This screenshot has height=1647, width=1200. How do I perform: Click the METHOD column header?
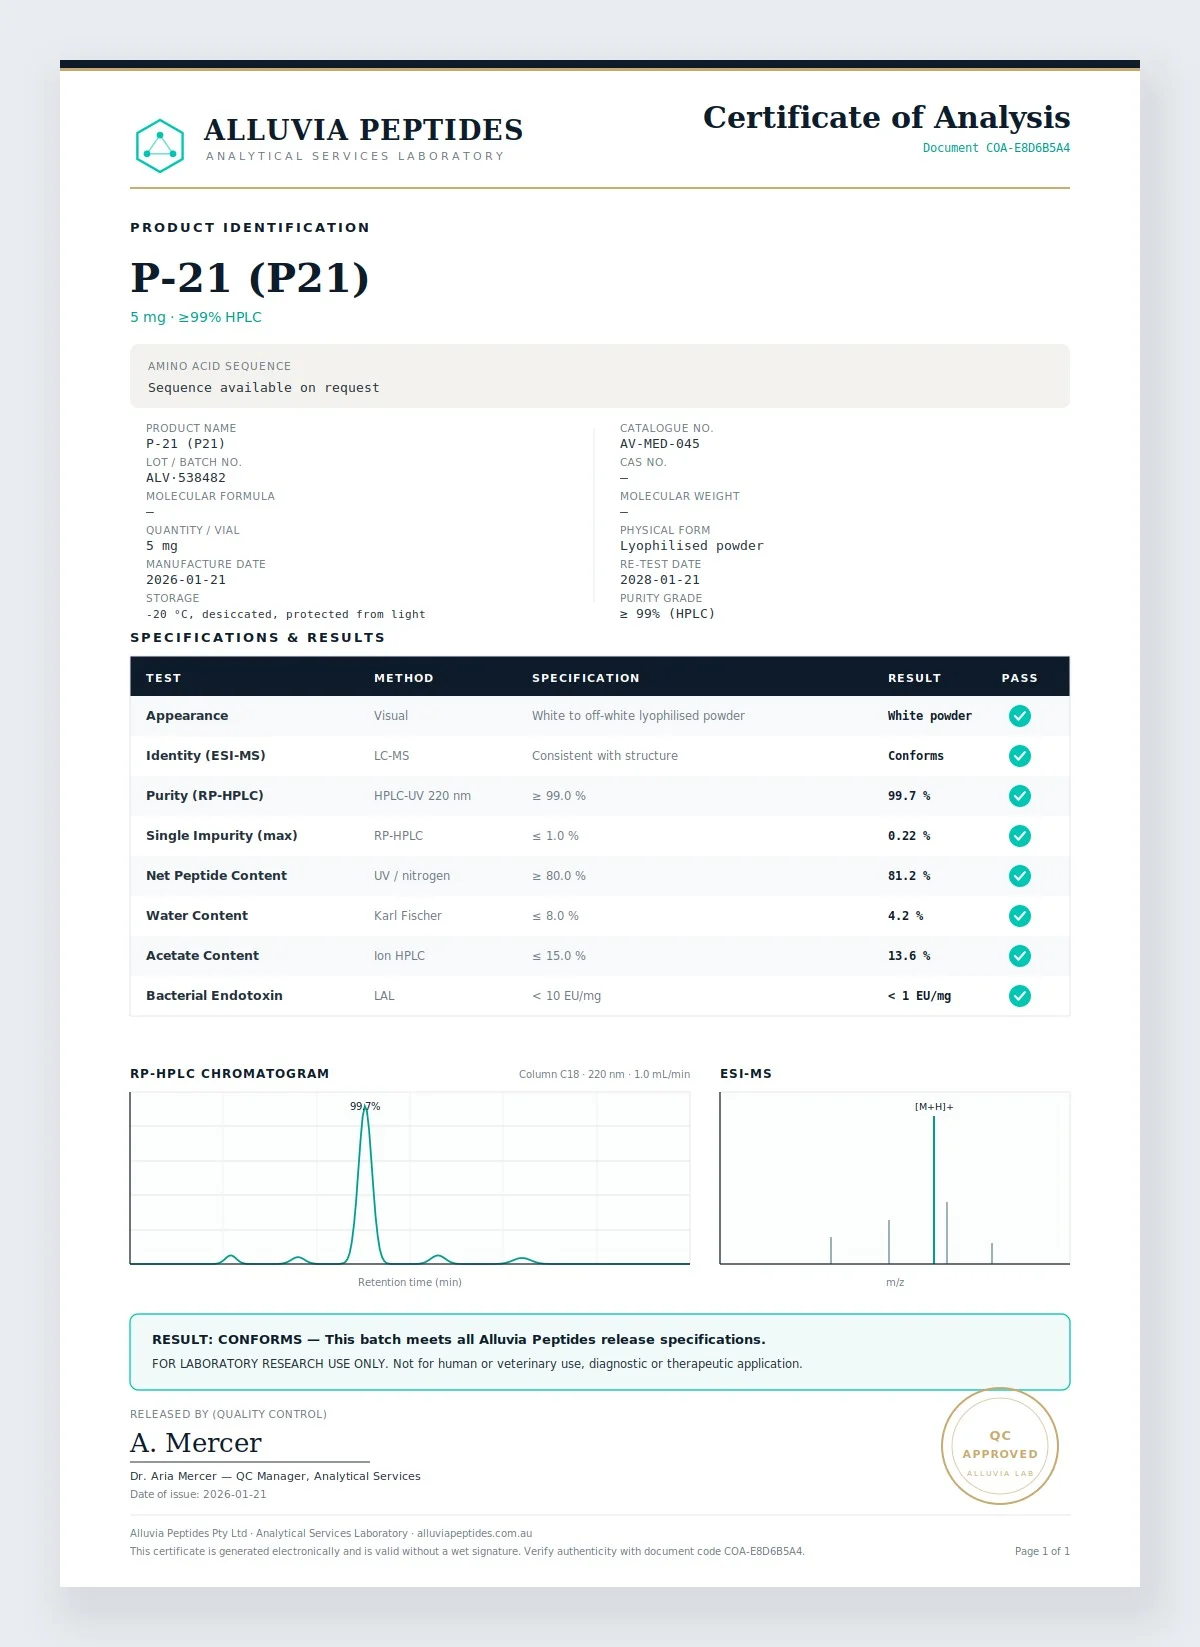[x=404, y=678]
